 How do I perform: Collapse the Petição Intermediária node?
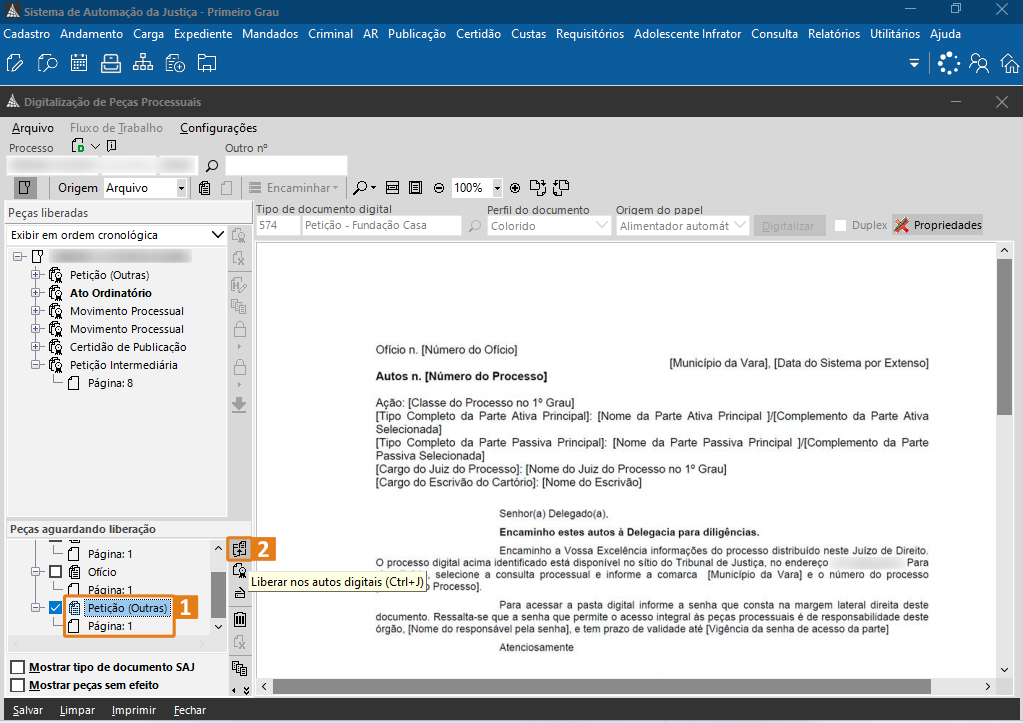(x=36, y=365)
